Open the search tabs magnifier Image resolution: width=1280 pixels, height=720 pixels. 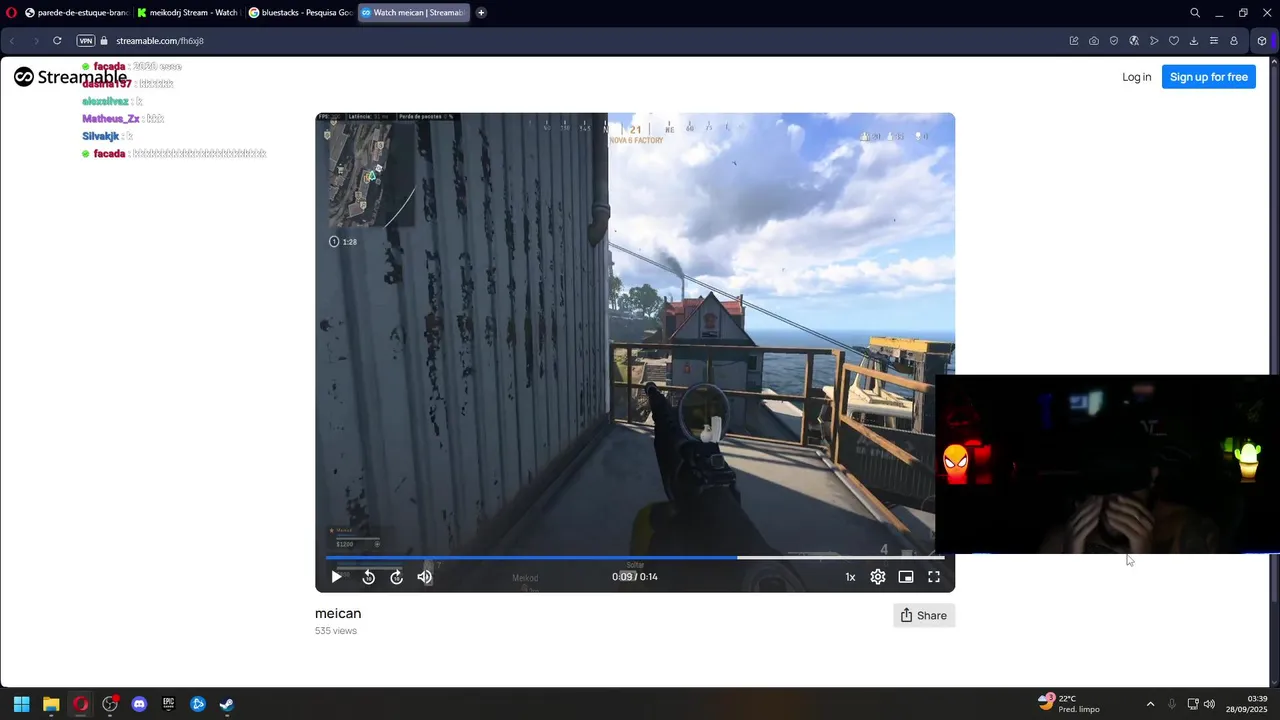point(1195,13)
